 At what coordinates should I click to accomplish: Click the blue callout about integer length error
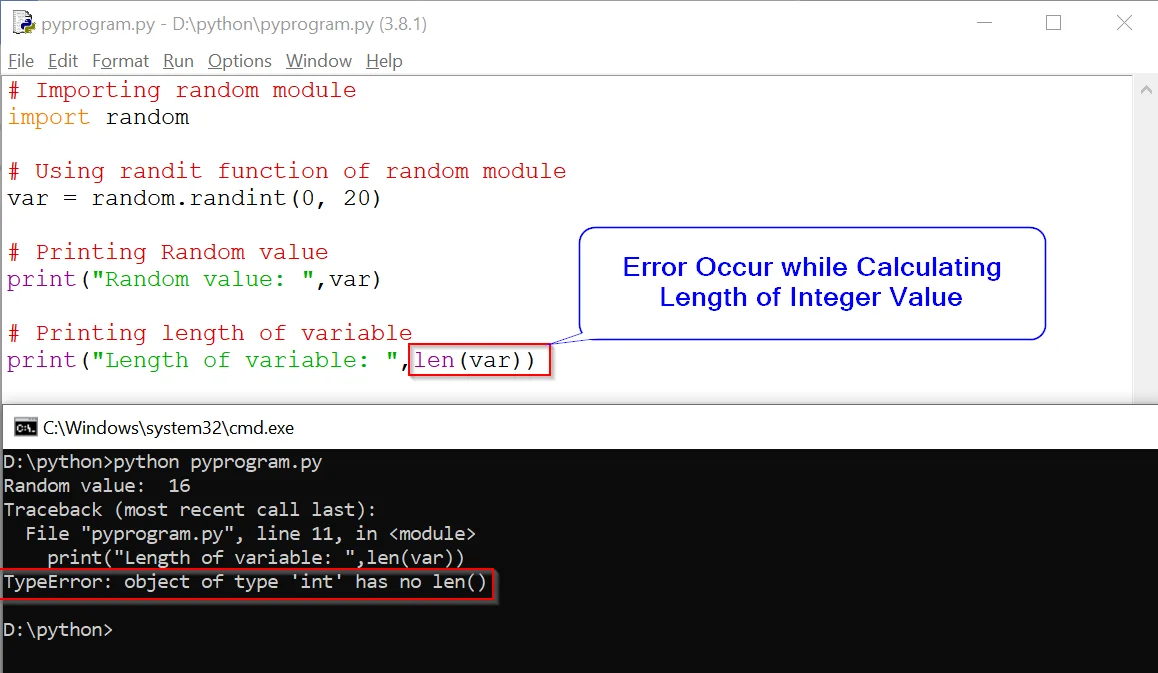811,282
